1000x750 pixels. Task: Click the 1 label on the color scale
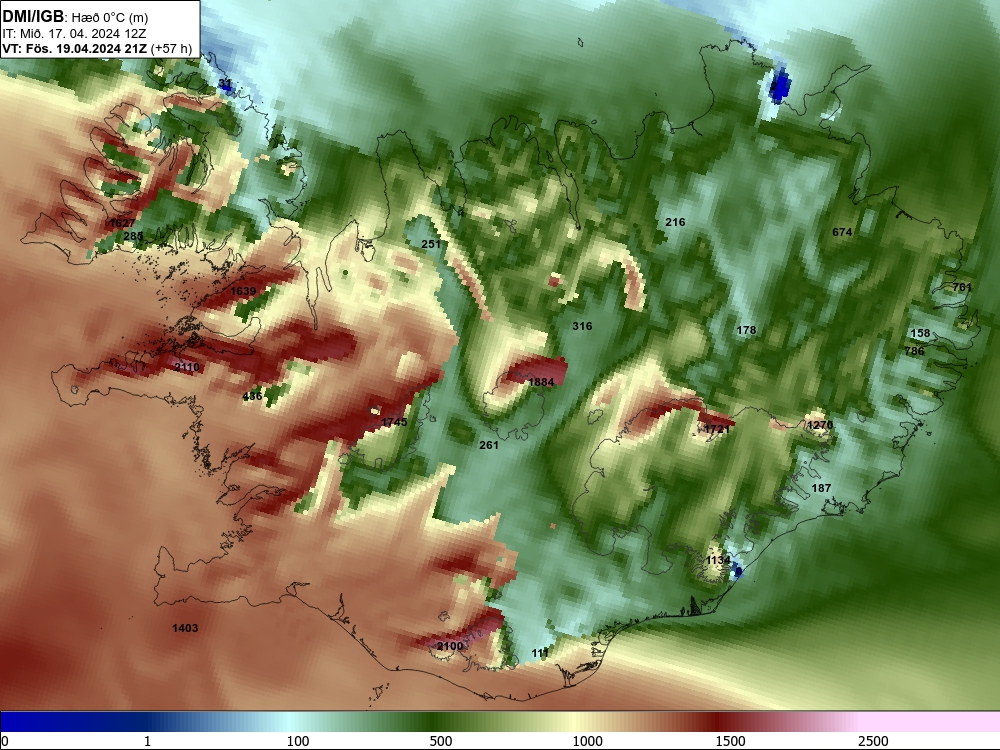(147, 740)
